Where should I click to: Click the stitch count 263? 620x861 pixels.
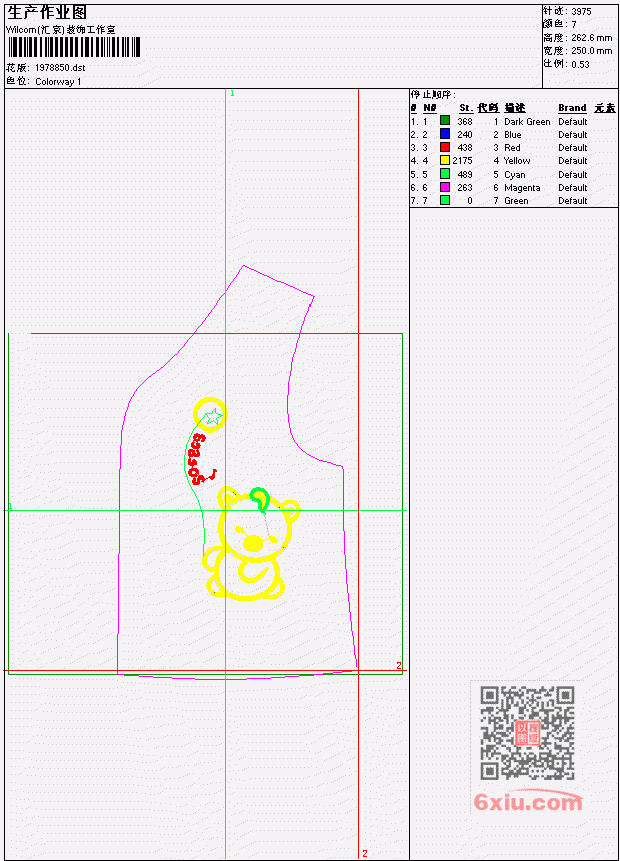pyautogui.click(x=465, y=187)
